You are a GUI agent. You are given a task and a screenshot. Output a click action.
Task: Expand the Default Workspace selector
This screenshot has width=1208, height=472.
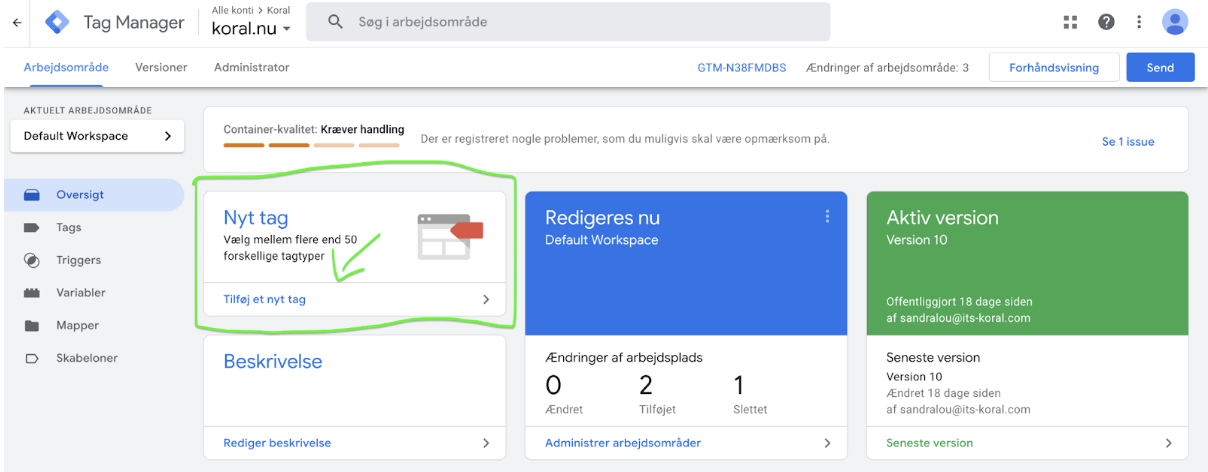coord(97,136)
